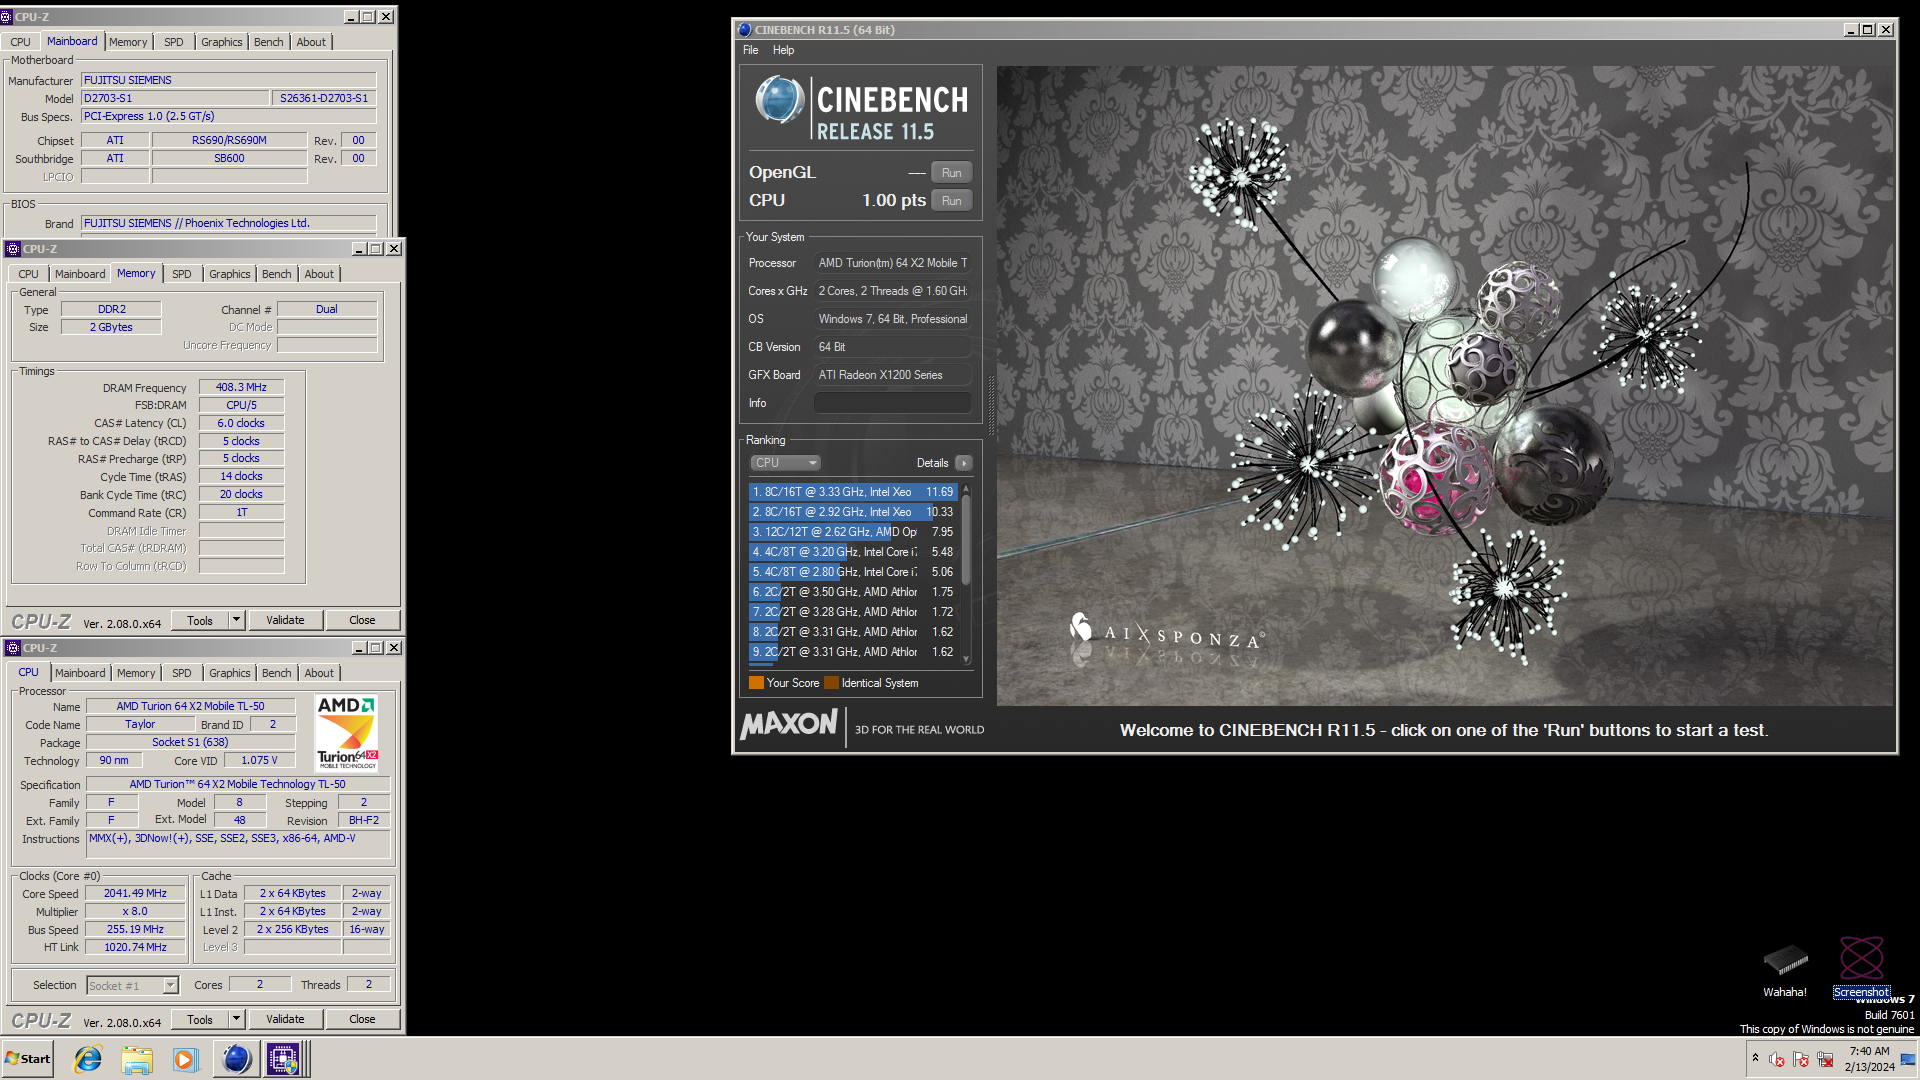Viewport: 1920px width, 1080px height.
Task: Click the 408.3 MHz DRAM Frequency value
Action: pyautogui.click(x=241, y=387)
